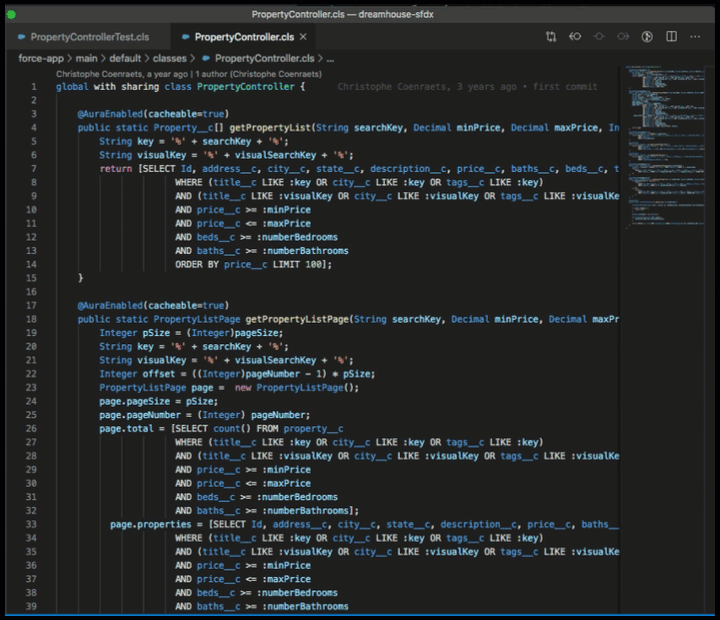Screen dimensions: 720x620
Task: Open previous revision arrow icon
Action: tap(575, 36)
